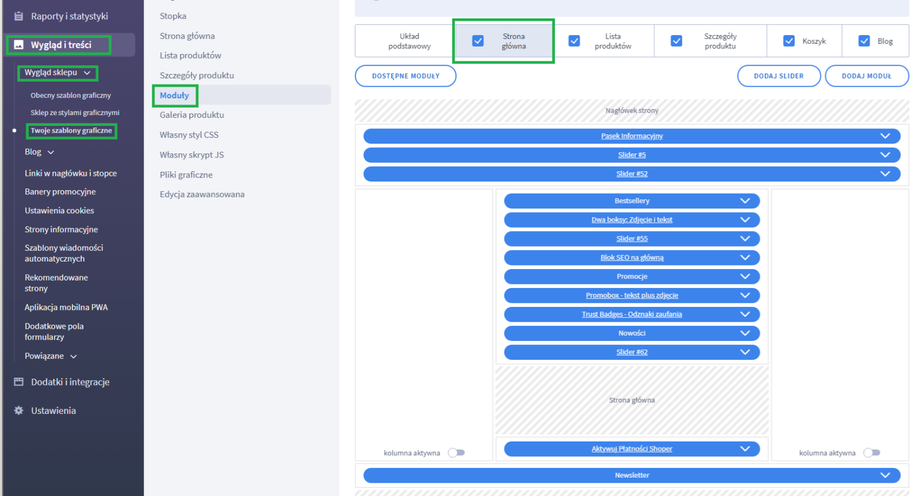Open the Blok SEO na główną link
The height and width of the screenshot is (496, 920).
(632, 257)
